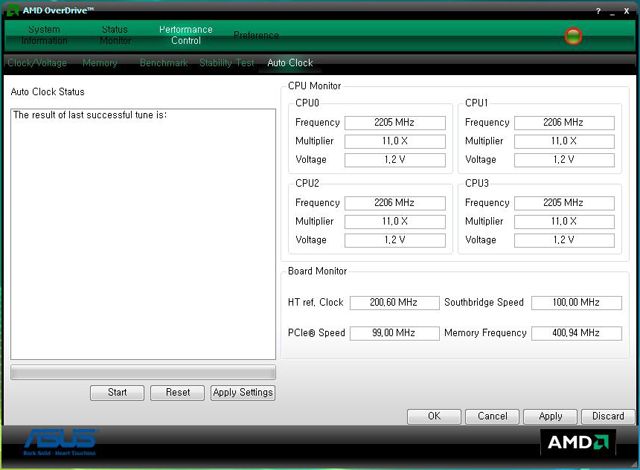Click the PCIe Speed 99.00 MHz field
The height and width of the screenshot is (470, 640).
(x=394, y=333)
